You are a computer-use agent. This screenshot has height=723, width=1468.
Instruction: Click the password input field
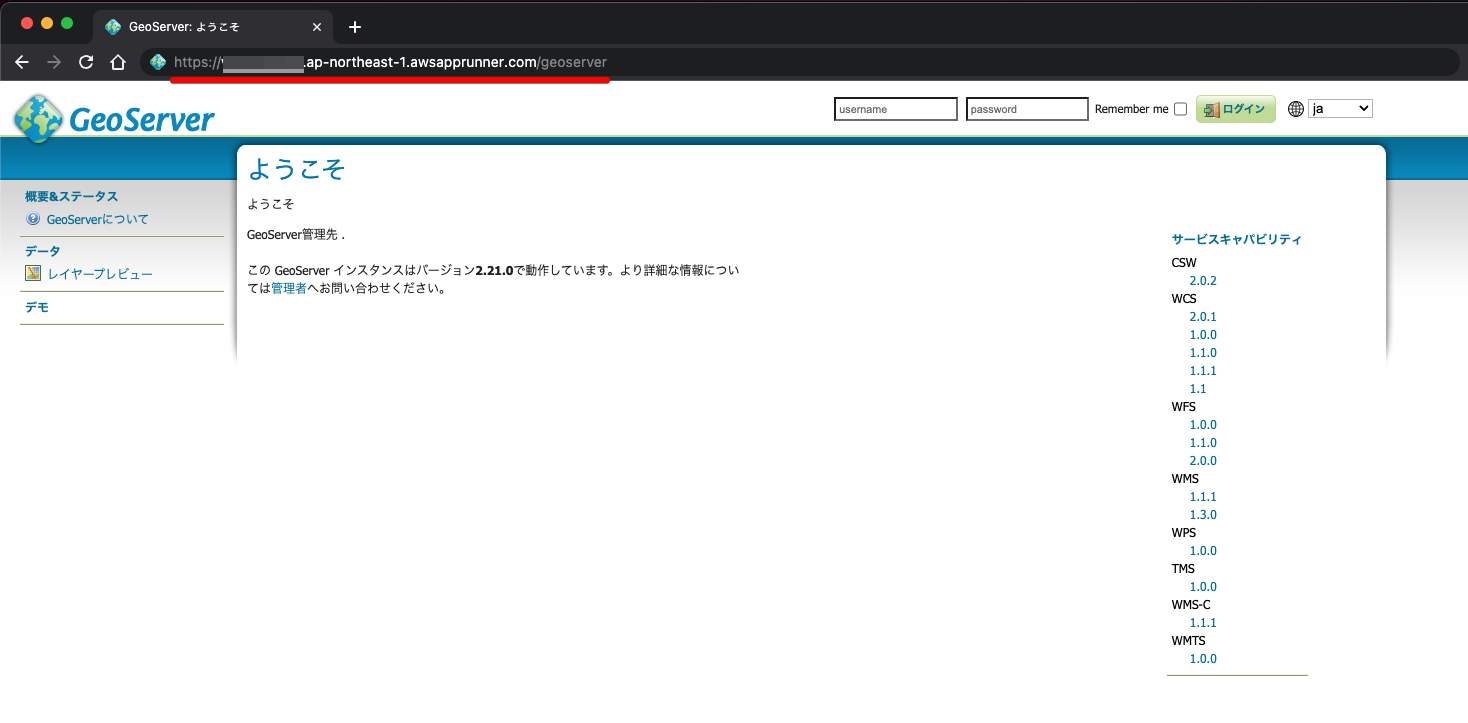coord(1026,108)
